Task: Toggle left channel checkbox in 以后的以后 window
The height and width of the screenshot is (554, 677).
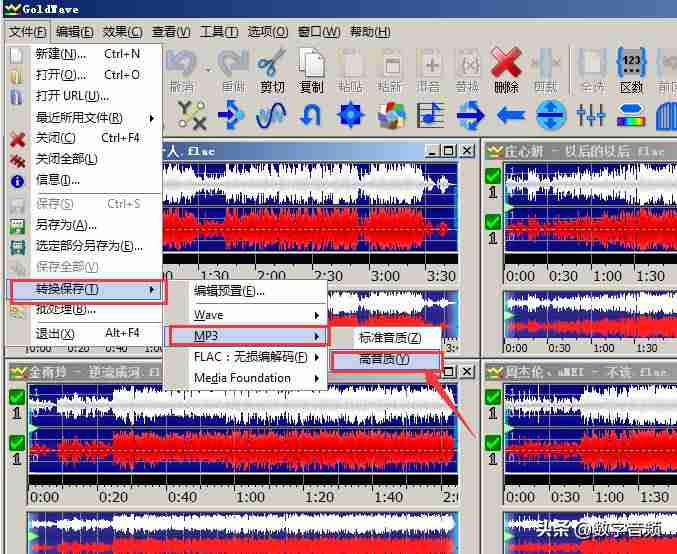Action: pos(493,176)
